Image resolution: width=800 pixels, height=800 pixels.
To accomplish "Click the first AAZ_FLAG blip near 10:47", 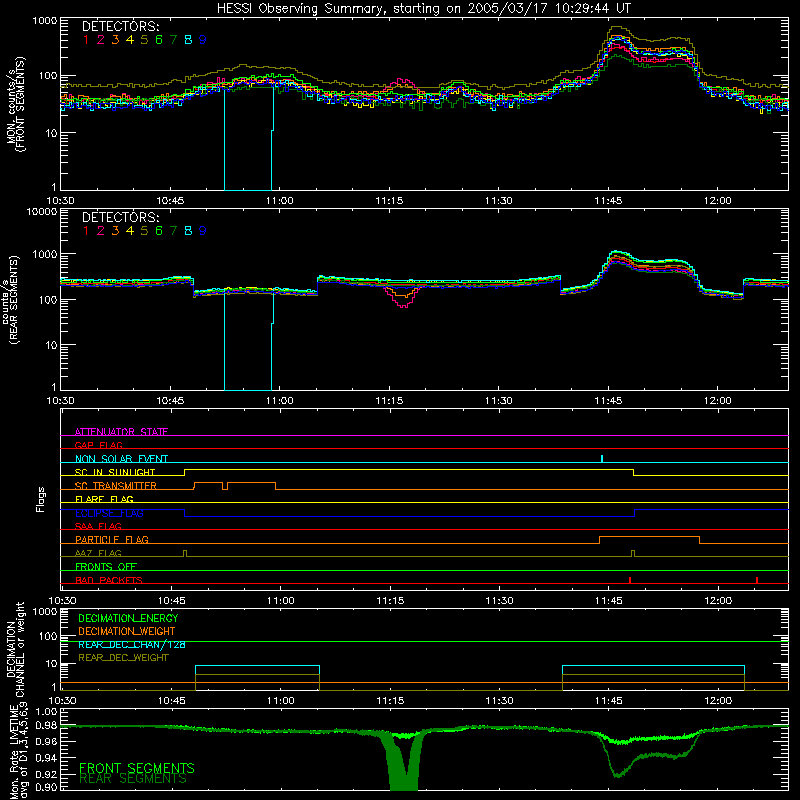I will click(x=185, y=553).
